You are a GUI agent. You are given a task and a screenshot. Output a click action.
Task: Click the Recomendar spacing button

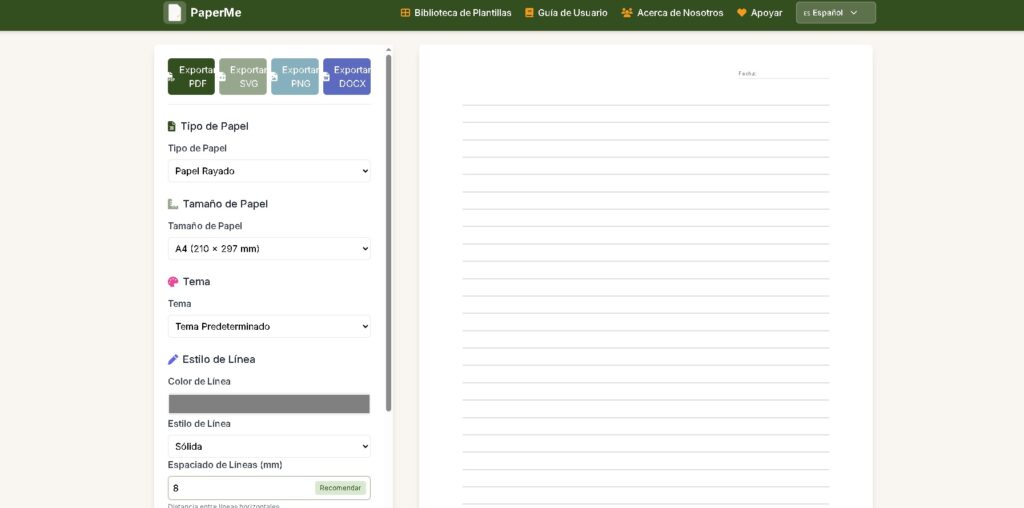(340, 488)
